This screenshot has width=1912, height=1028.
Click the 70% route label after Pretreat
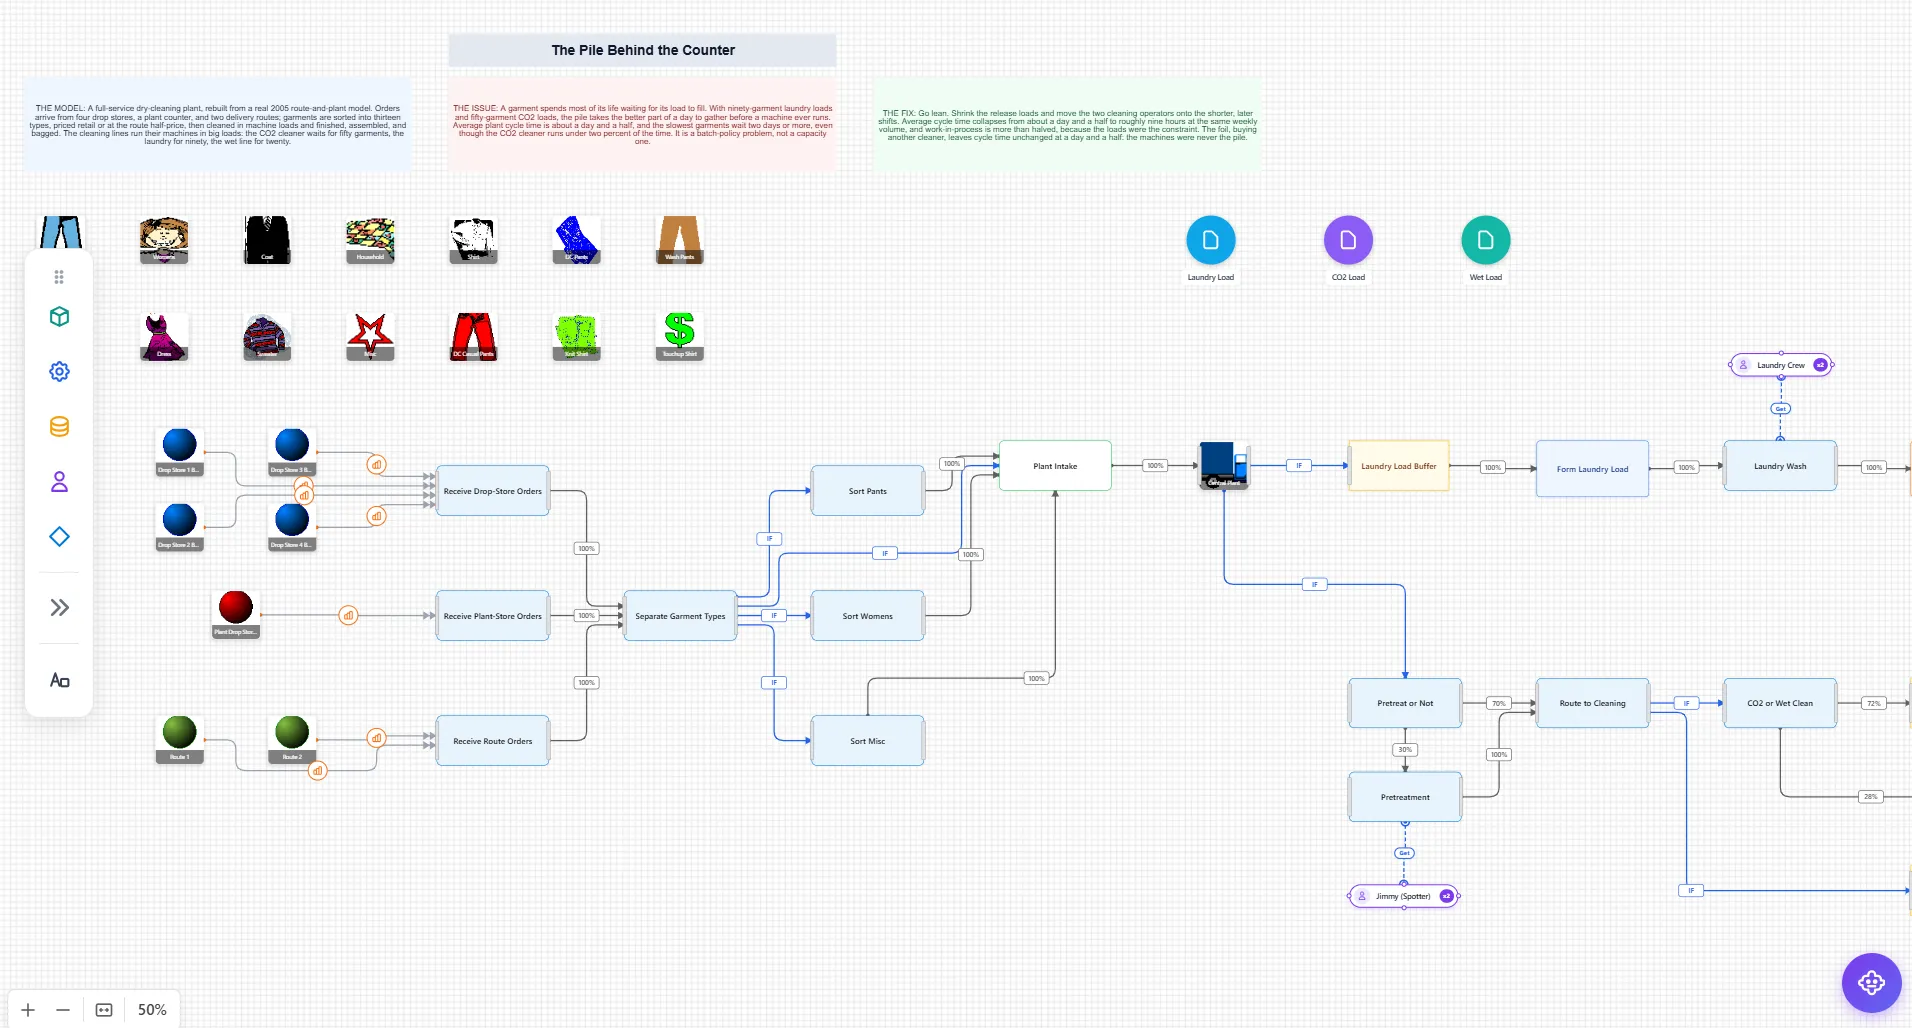[x=1498, y=703]
